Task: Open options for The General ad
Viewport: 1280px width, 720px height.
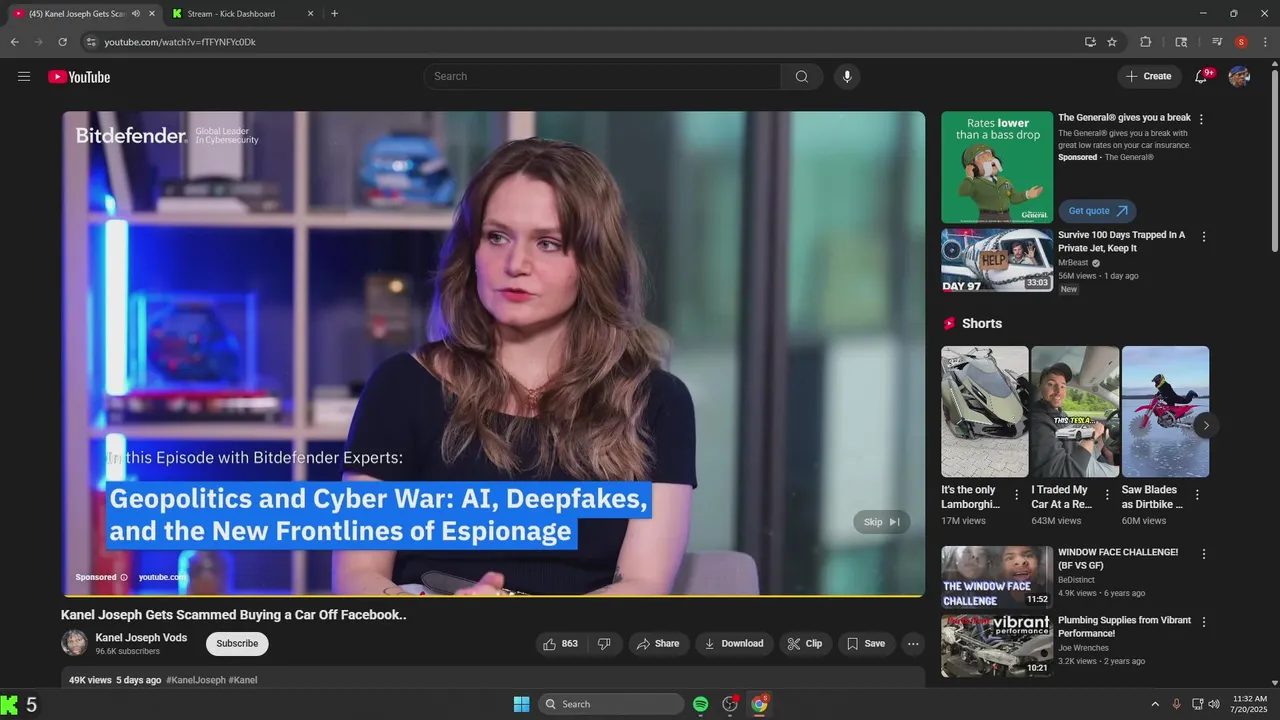Action: 1201,119
